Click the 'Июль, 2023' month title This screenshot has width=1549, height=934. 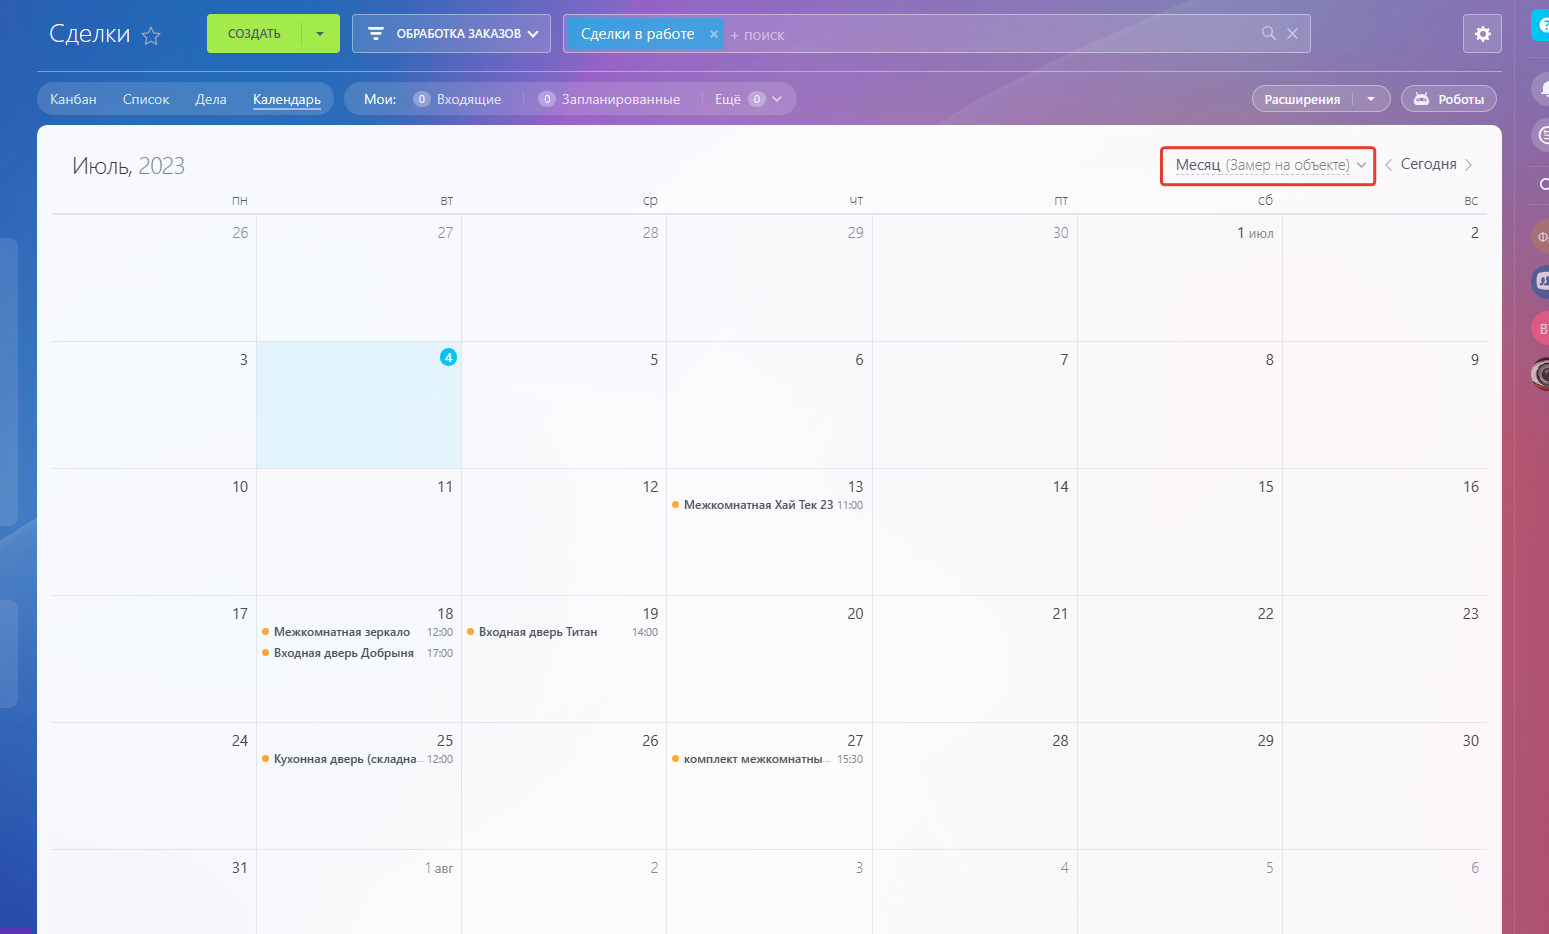(128, 166)
